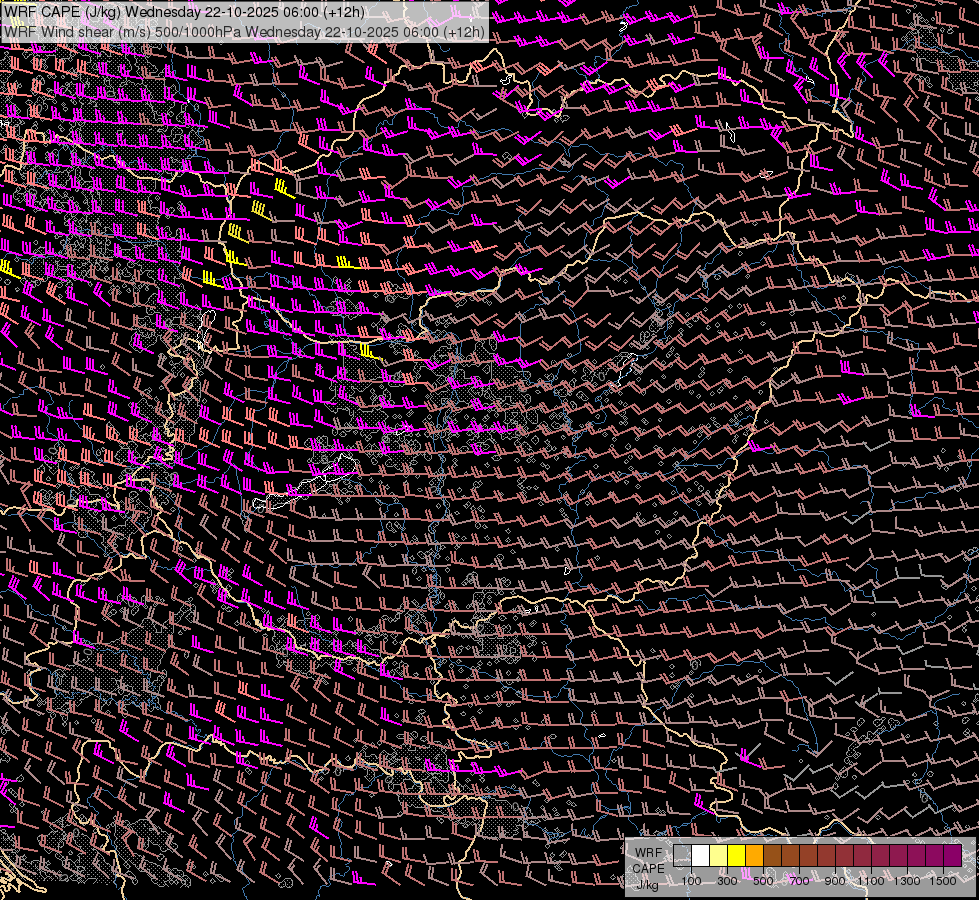Choose the 700 legend value label
This screenshot has width=979, height=900.
point(799,881)
